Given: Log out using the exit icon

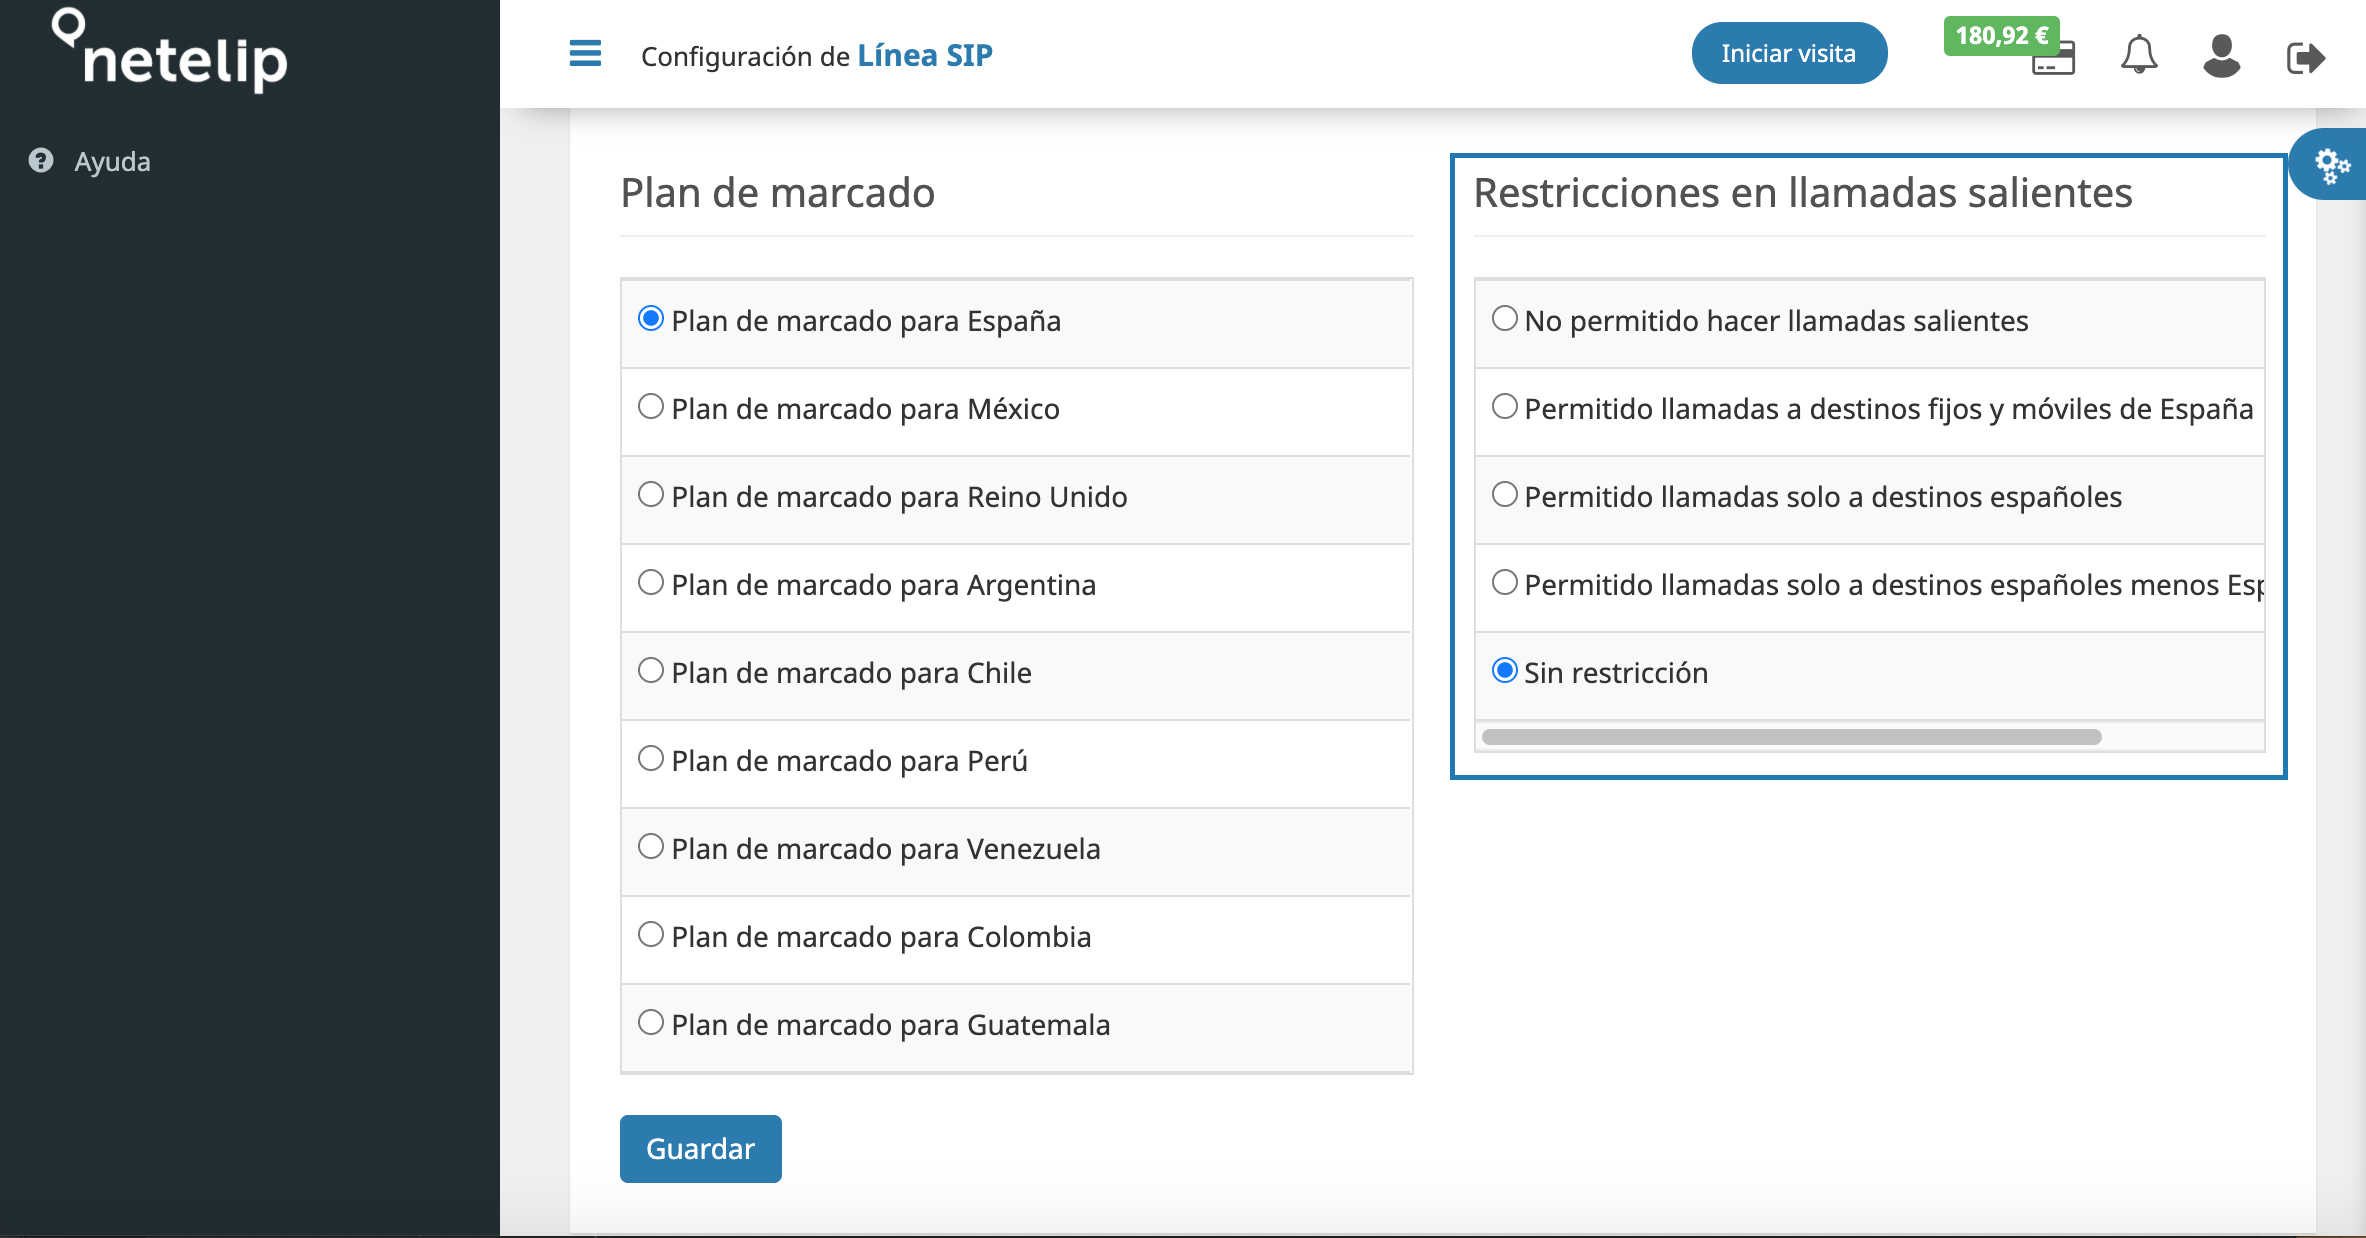Looking at the screenshot, I should point(2307,55).
